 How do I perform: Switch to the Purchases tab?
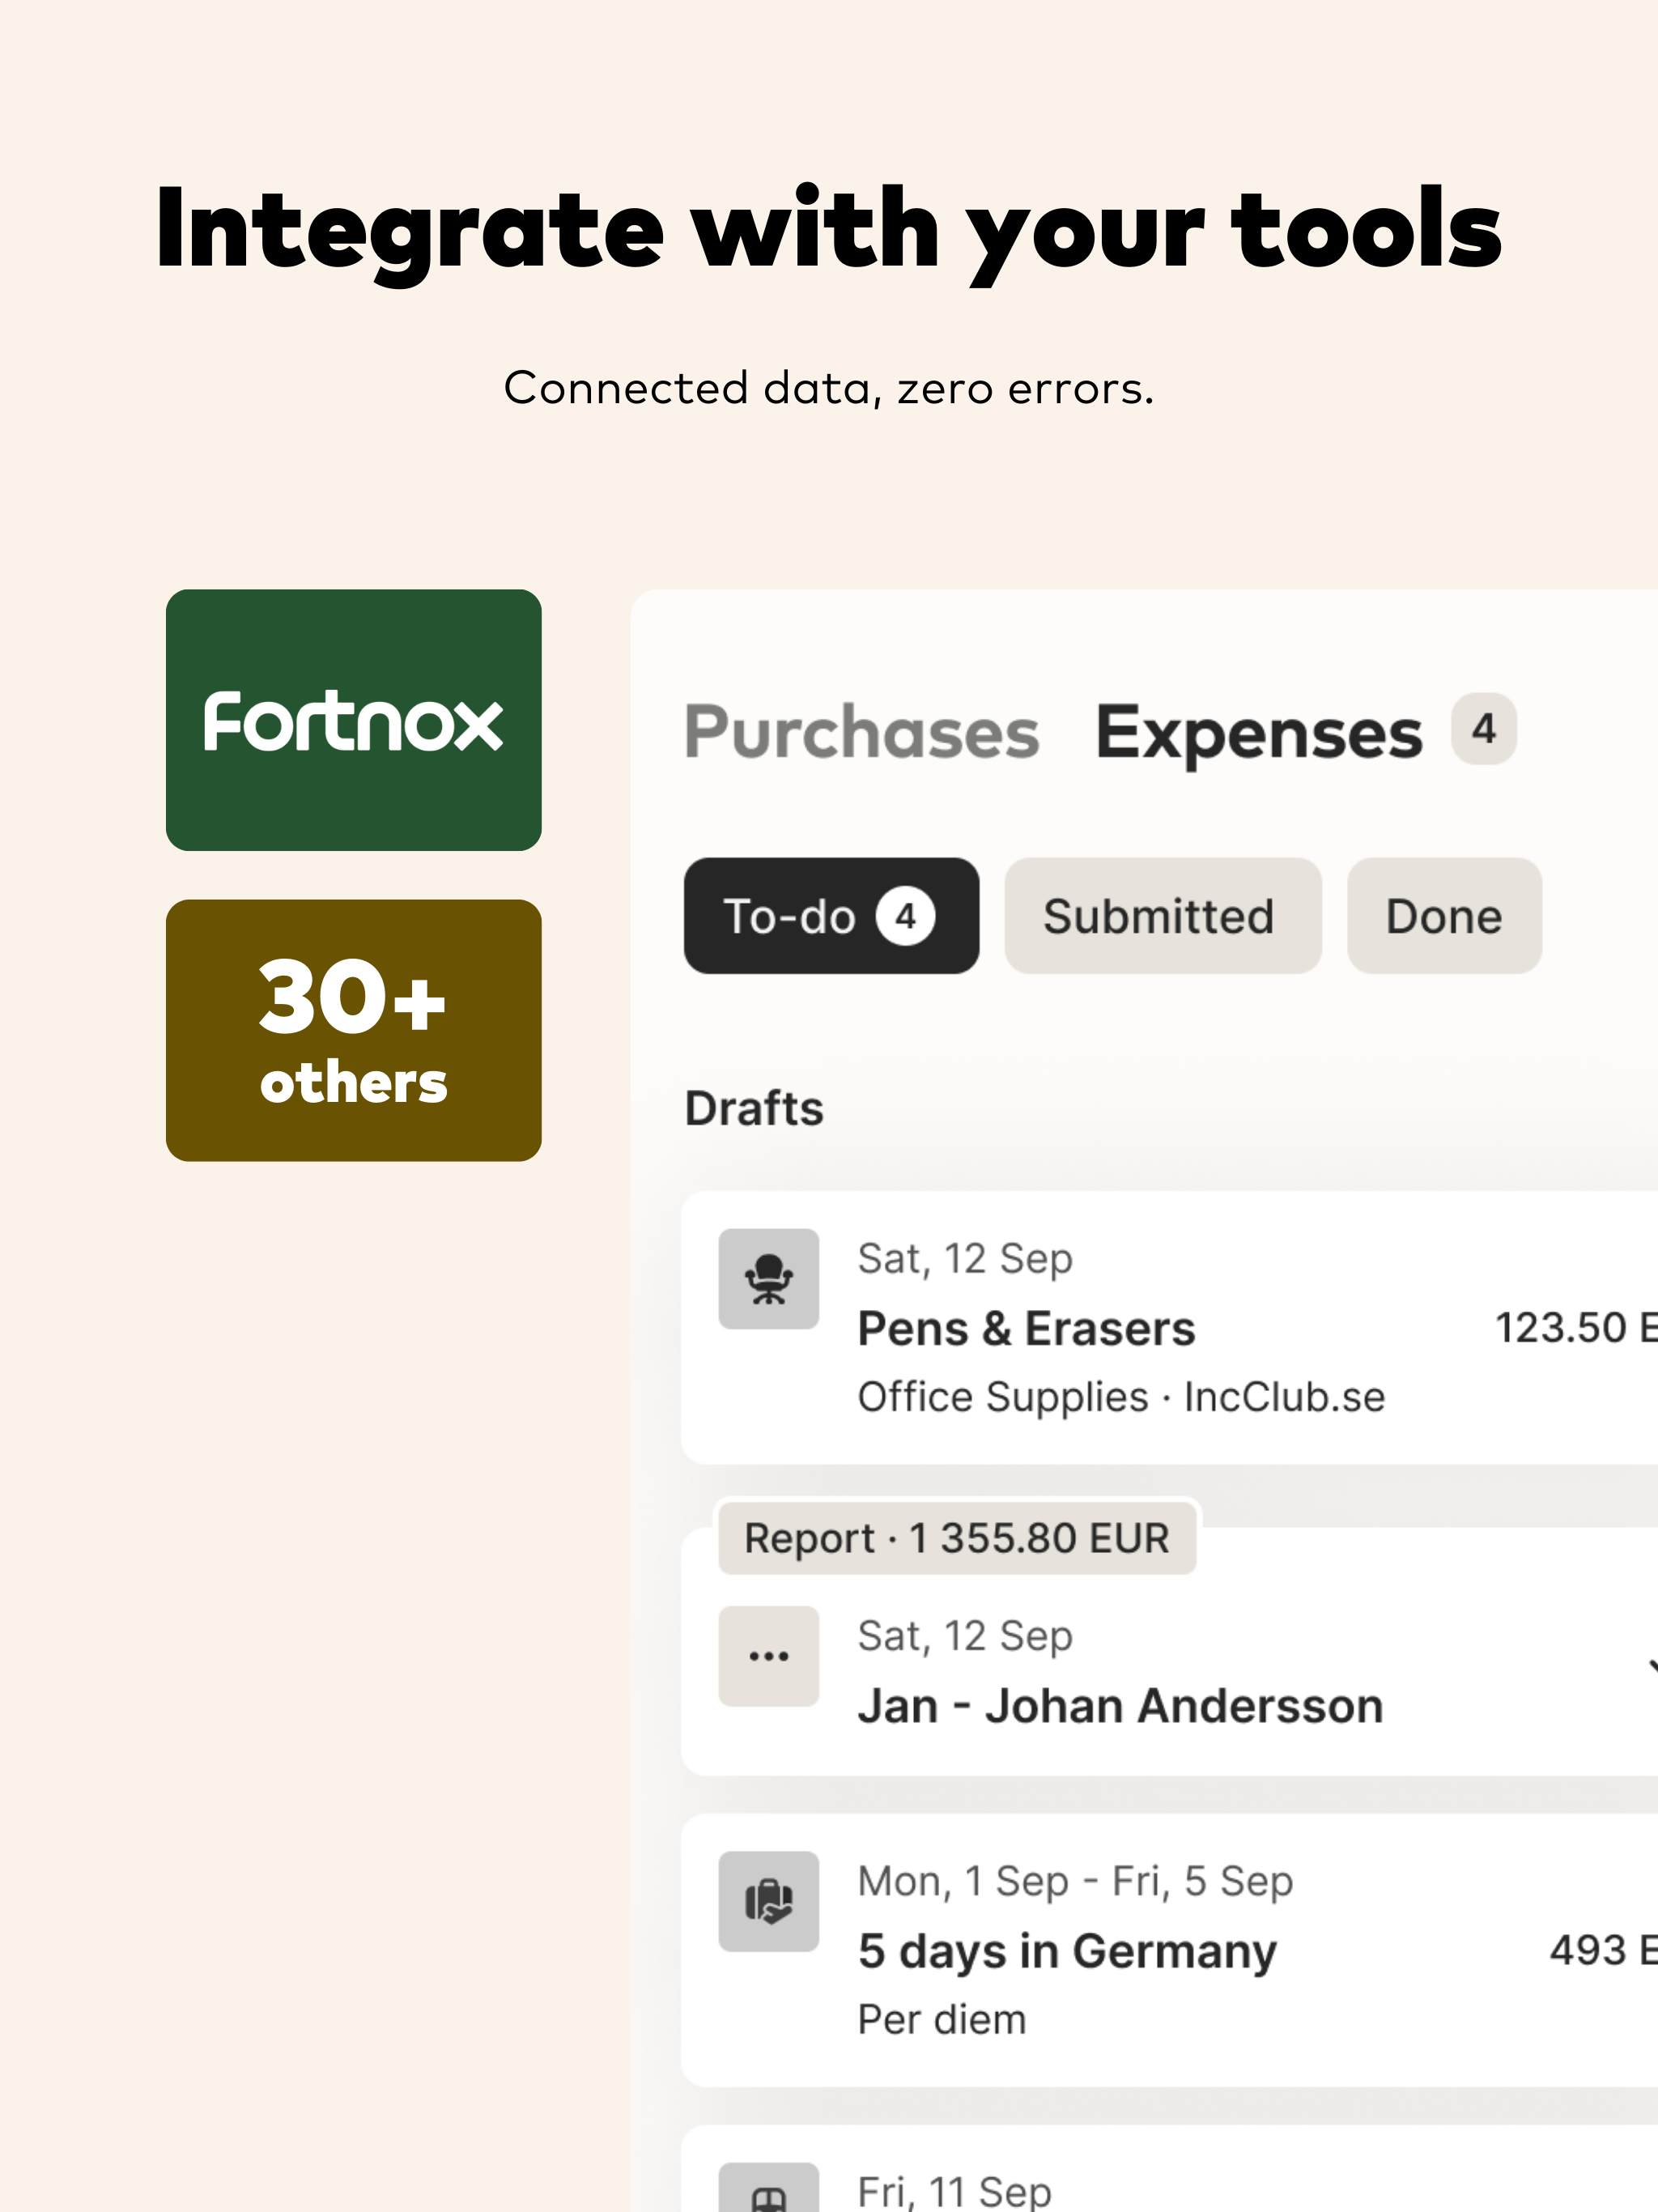click(x=861, y=733)
